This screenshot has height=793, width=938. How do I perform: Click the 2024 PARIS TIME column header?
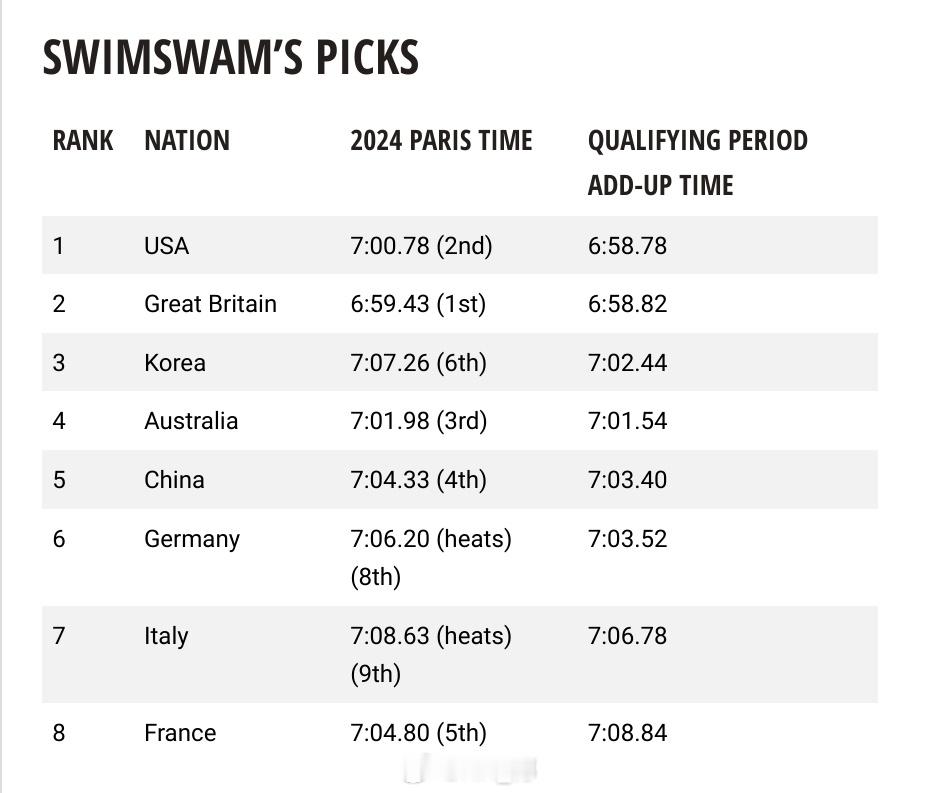pos(441,141)
